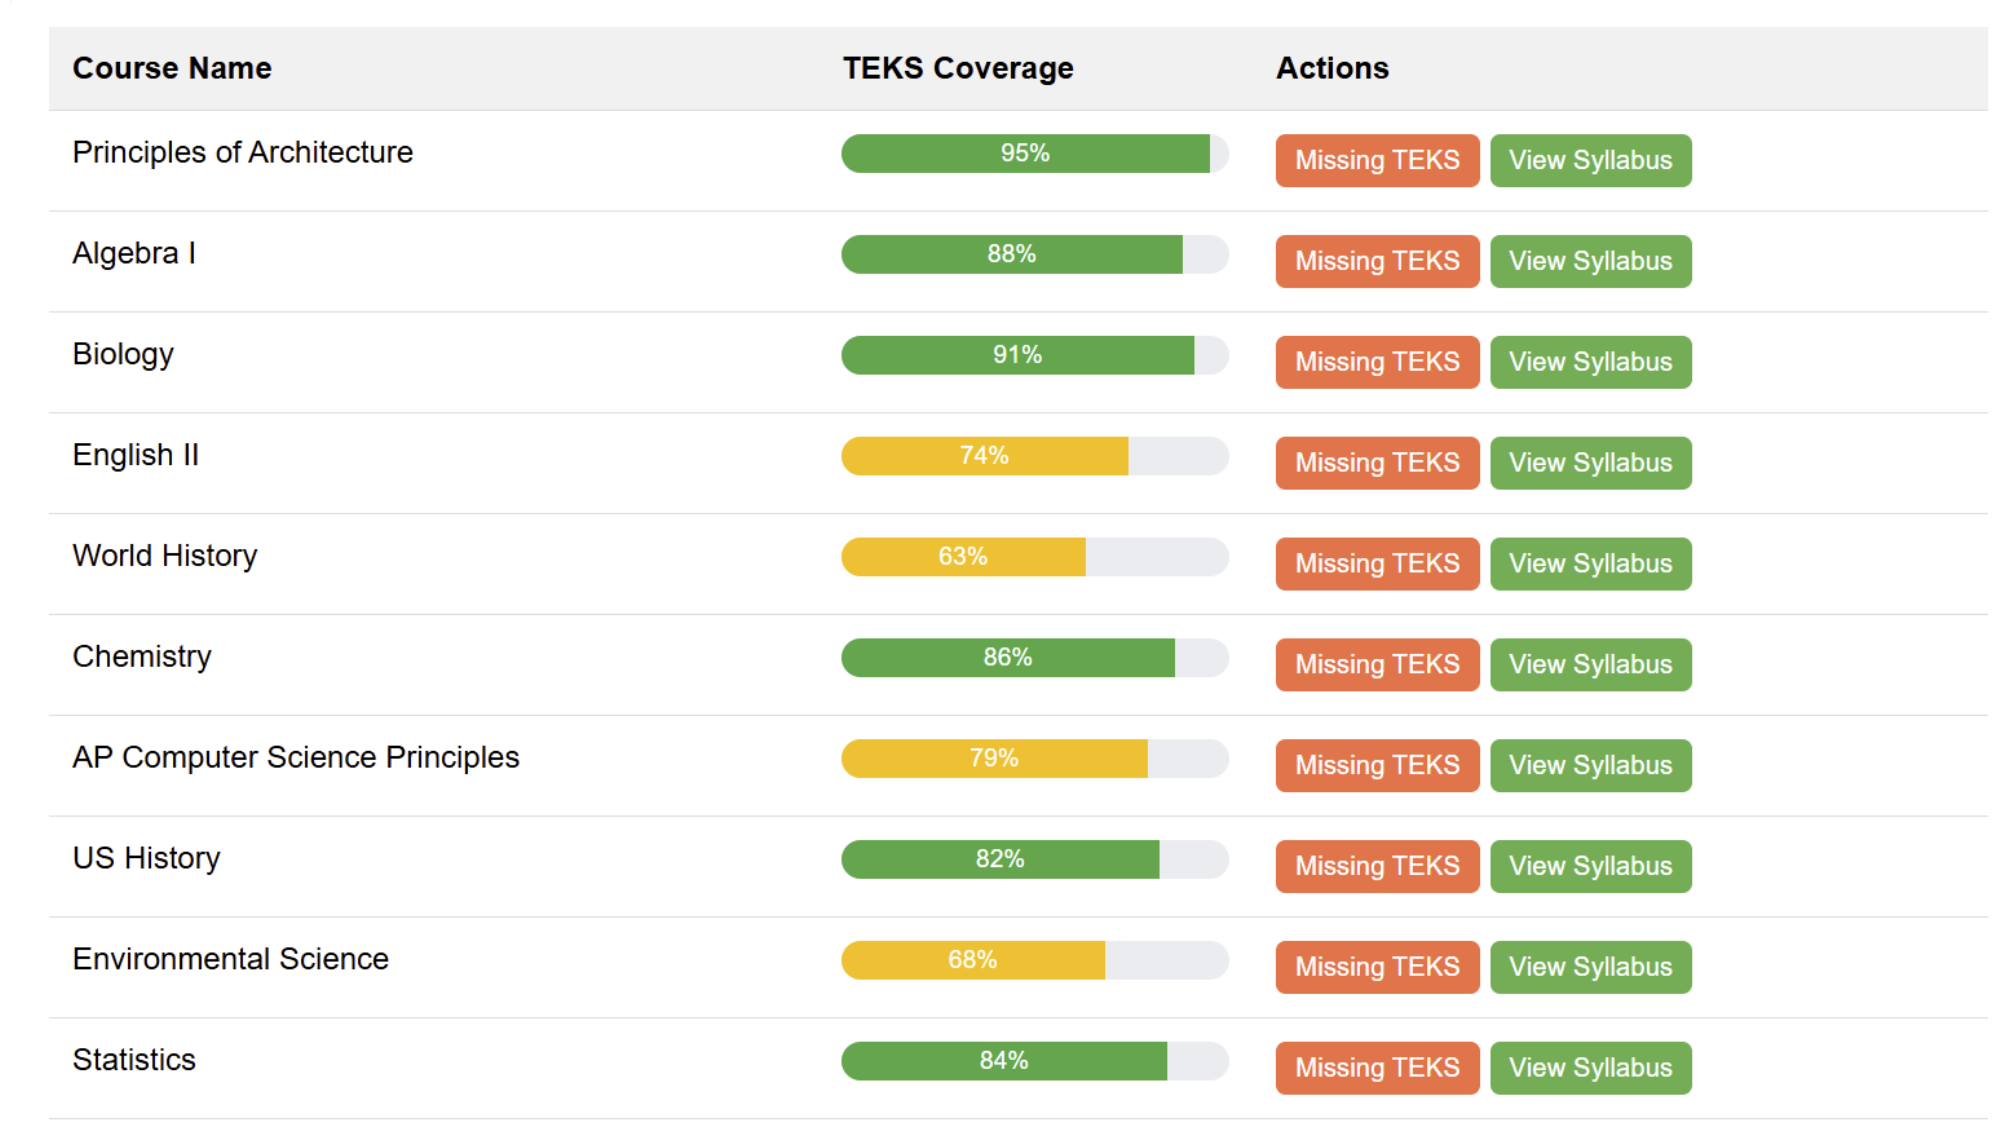Click Missing TEKS for Biology

click(1377, 362)
